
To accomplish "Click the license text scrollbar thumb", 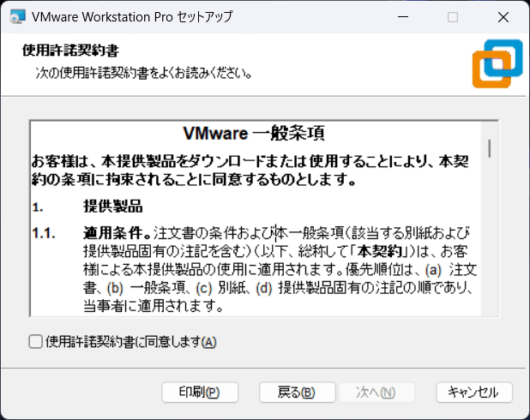I will [x=489, y=148].
